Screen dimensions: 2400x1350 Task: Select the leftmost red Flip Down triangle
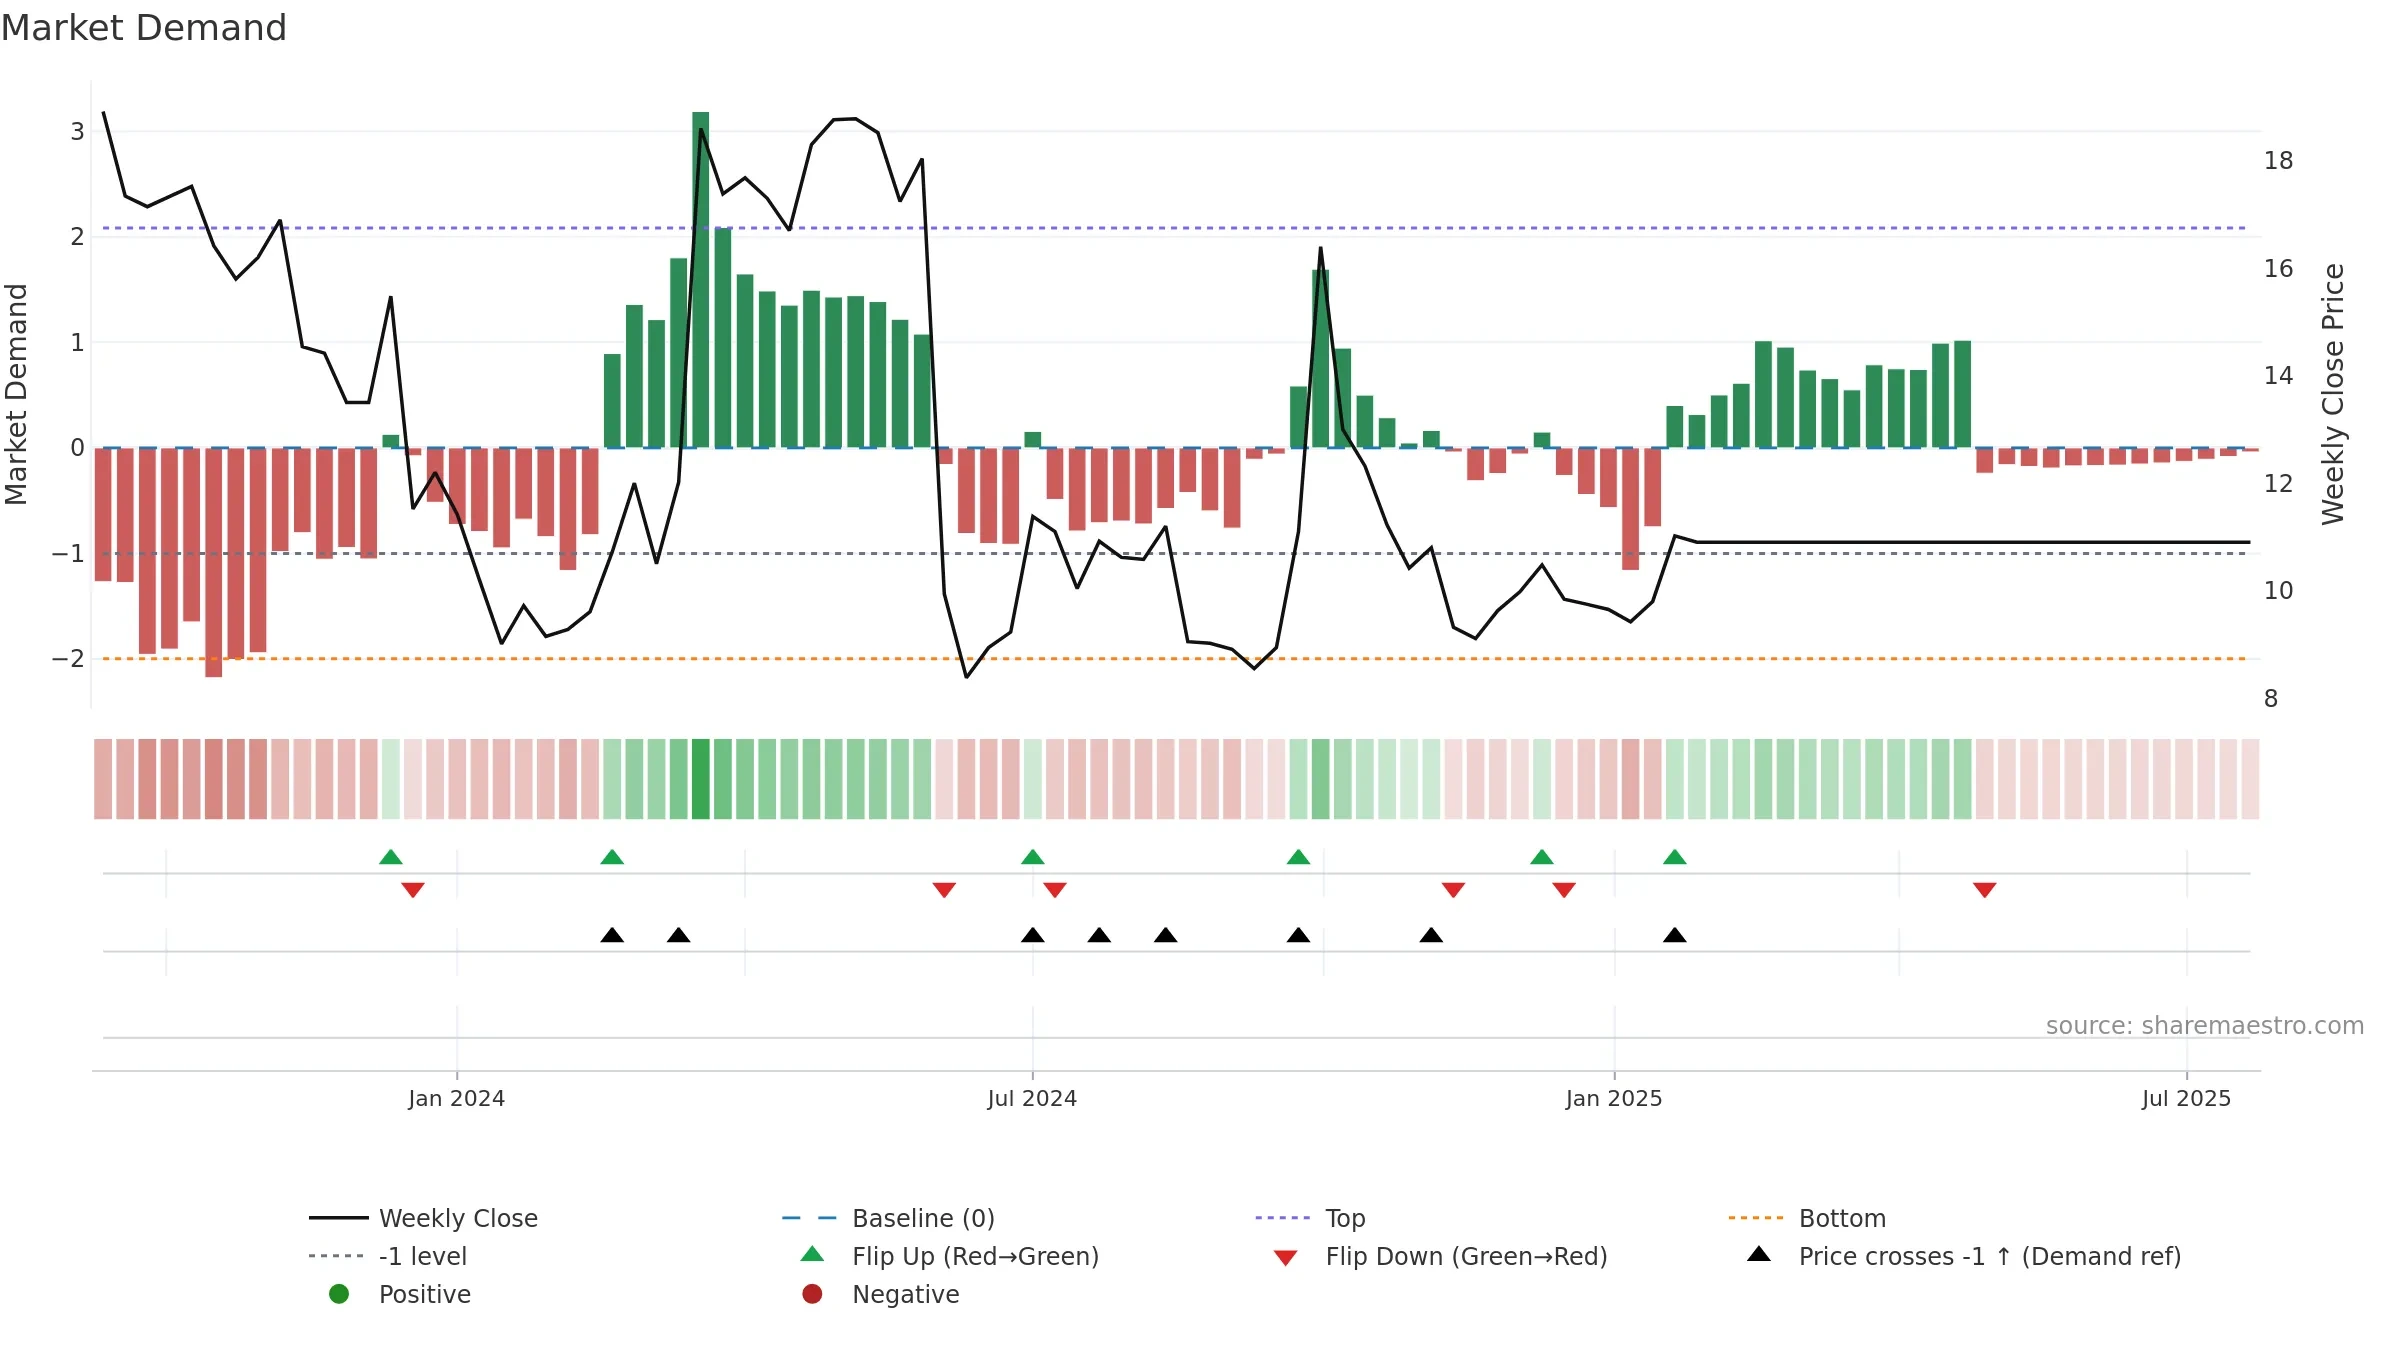[x=413, y=890]
